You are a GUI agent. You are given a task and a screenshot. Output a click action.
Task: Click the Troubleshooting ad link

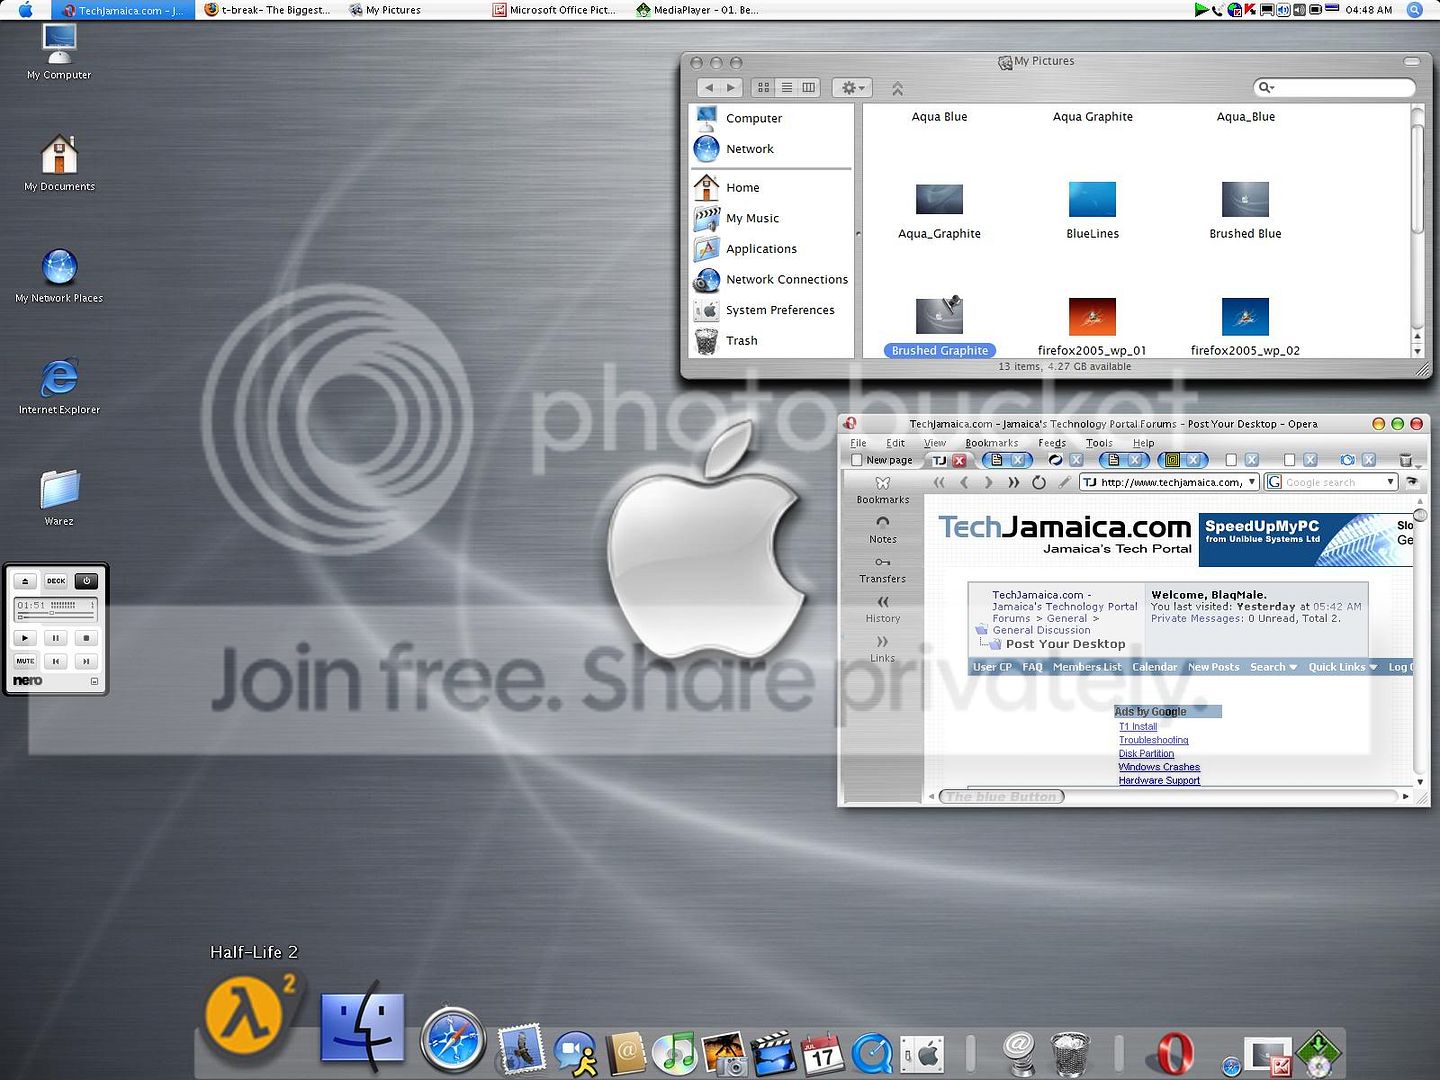[1153, 740]
